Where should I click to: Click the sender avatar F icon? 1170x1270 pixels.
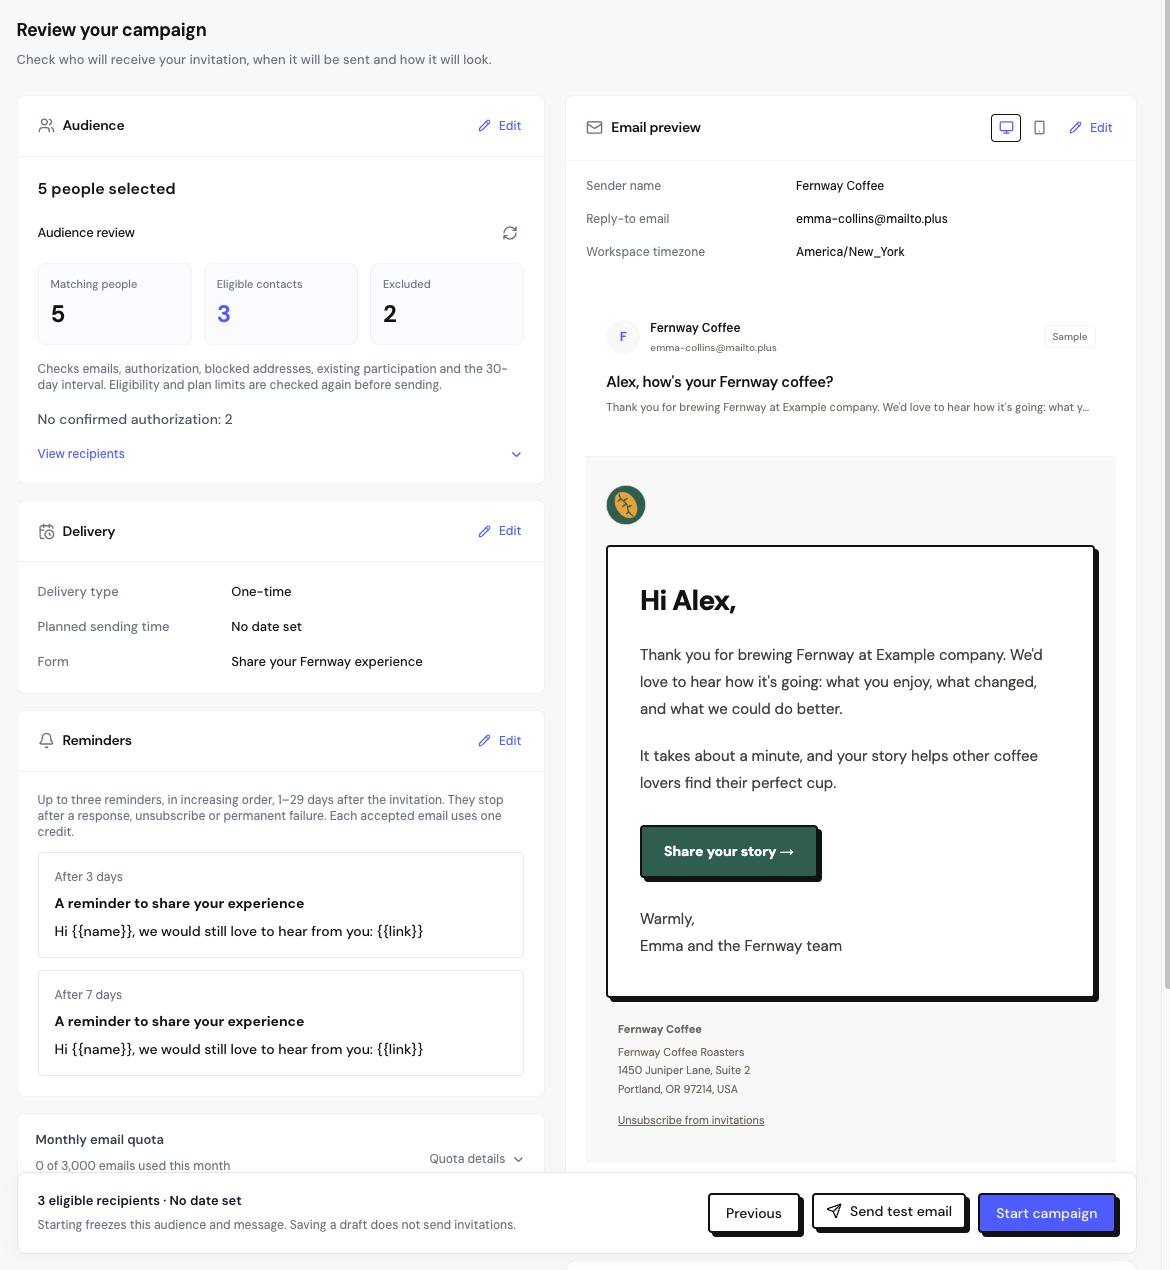tap(623, 337)
